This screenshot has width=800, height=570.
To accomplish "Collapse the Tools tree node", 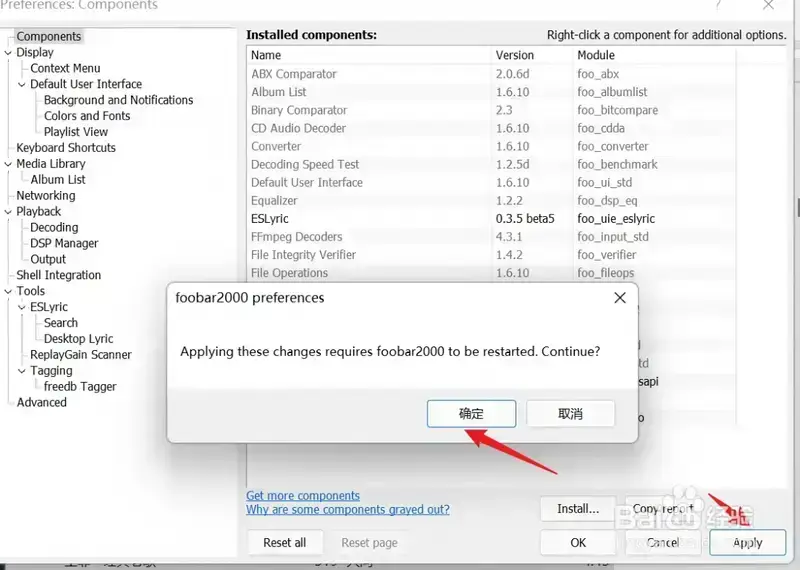I will coord(9,292).
